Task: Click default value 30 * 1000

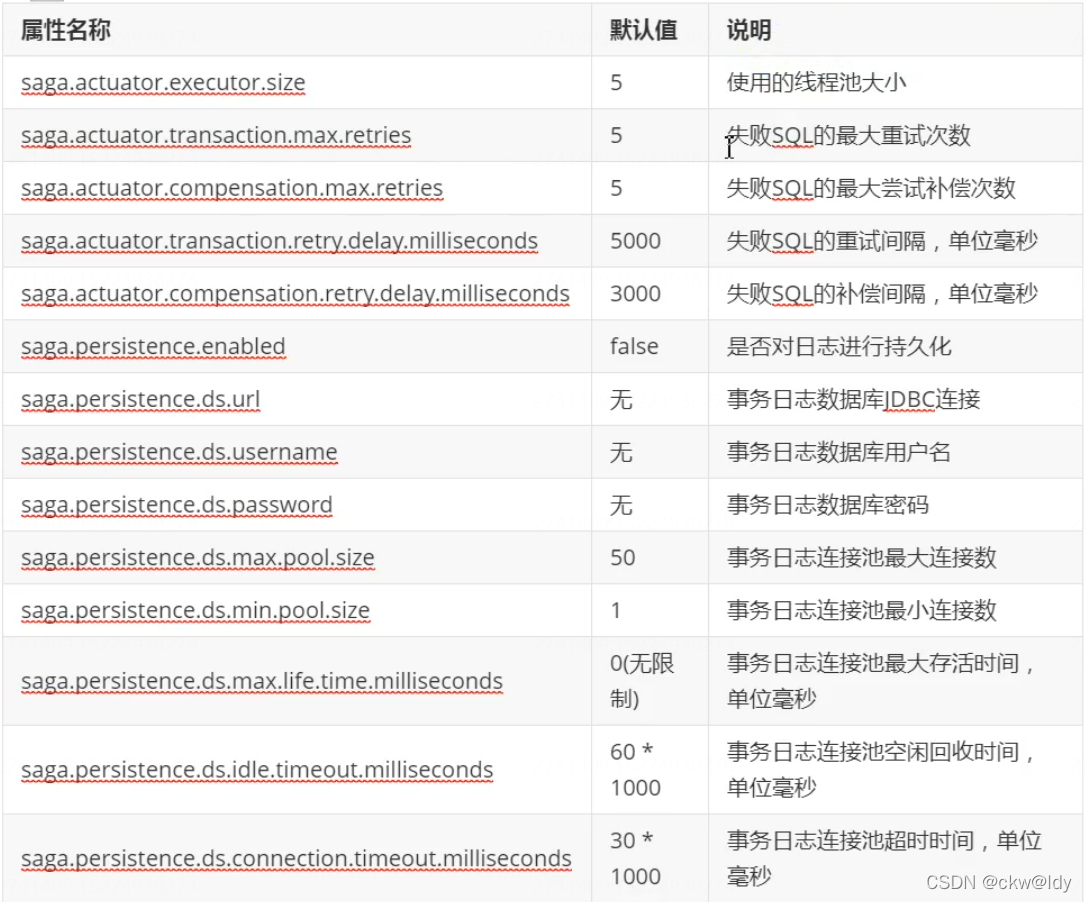Action: [635, 858]
